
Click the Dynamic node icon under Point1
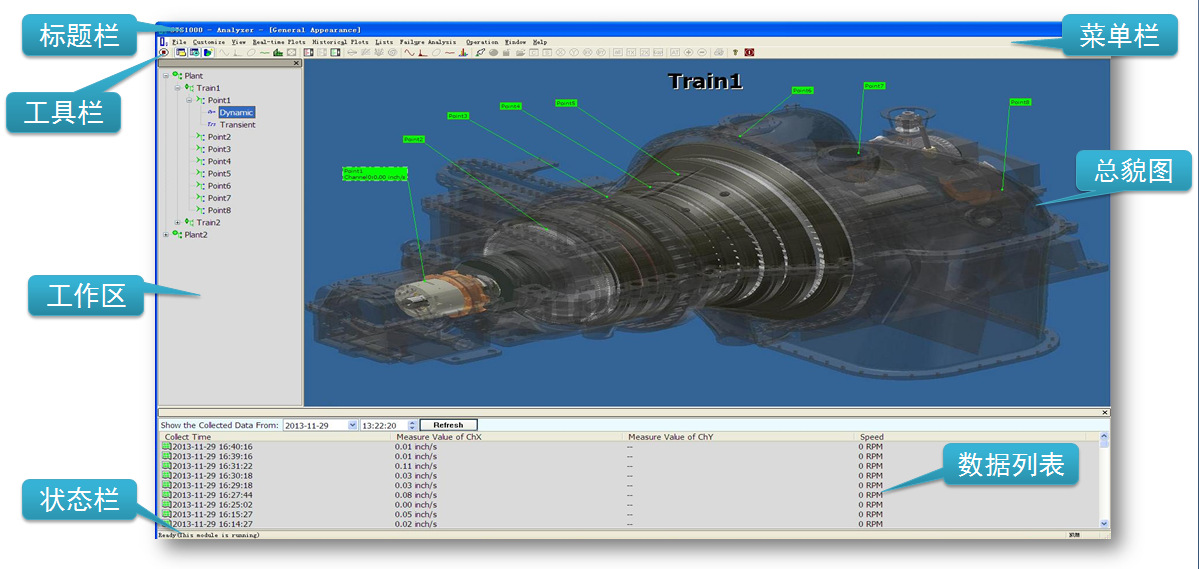coord(212,113)
